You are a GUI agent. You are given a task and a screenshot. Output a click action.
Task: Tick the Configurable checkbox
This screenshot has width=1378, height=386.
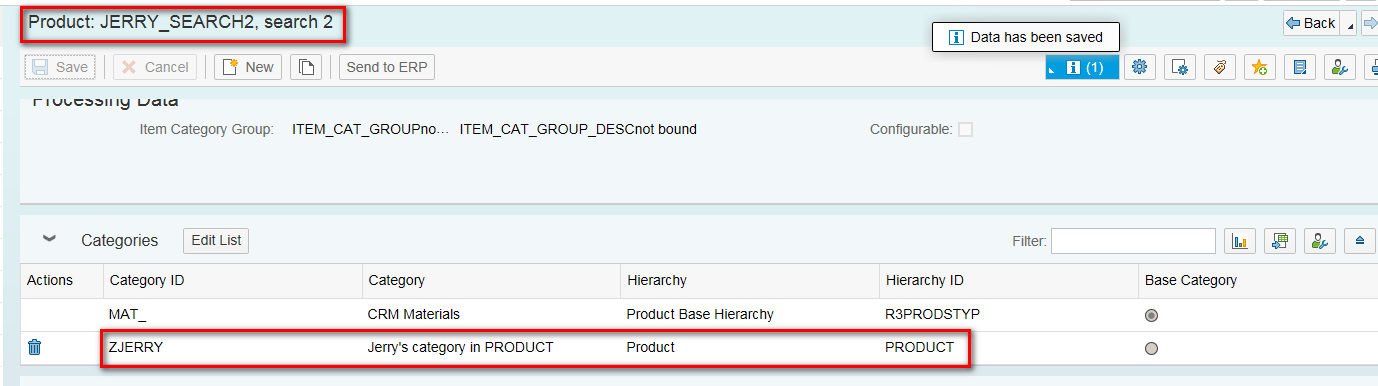pyautogui.click(x=965, y=129)
